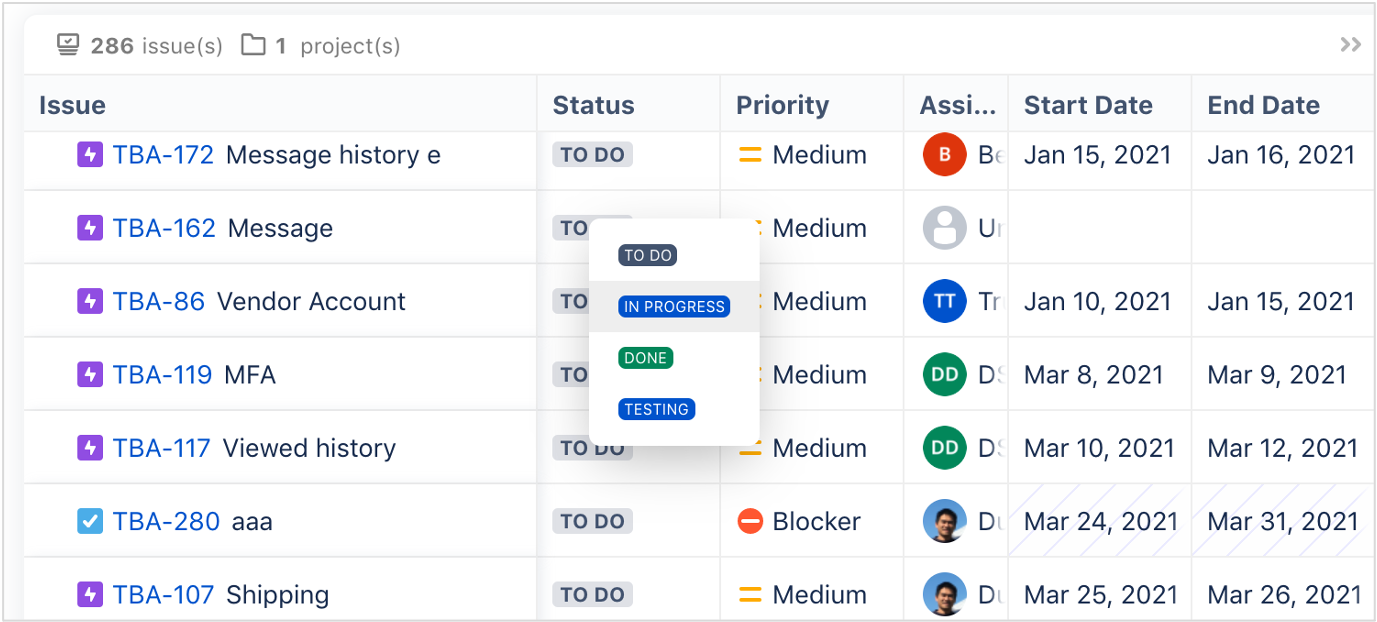This screenshot has width=1377, height=622.
Task: Open the status dropdown for TBA-107 Shipping
Action: [x=592, y=595]
